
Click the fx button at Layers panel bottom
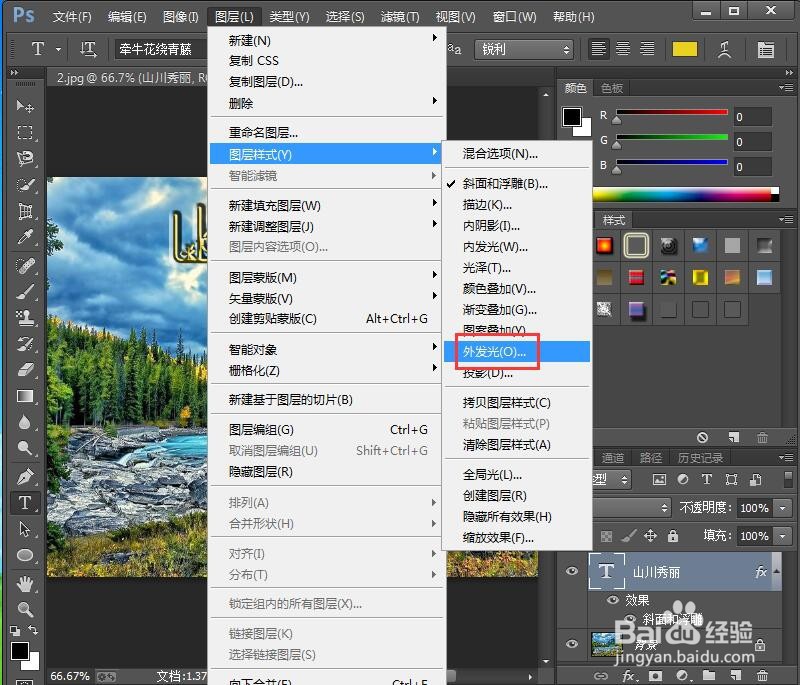coord(627,675)
